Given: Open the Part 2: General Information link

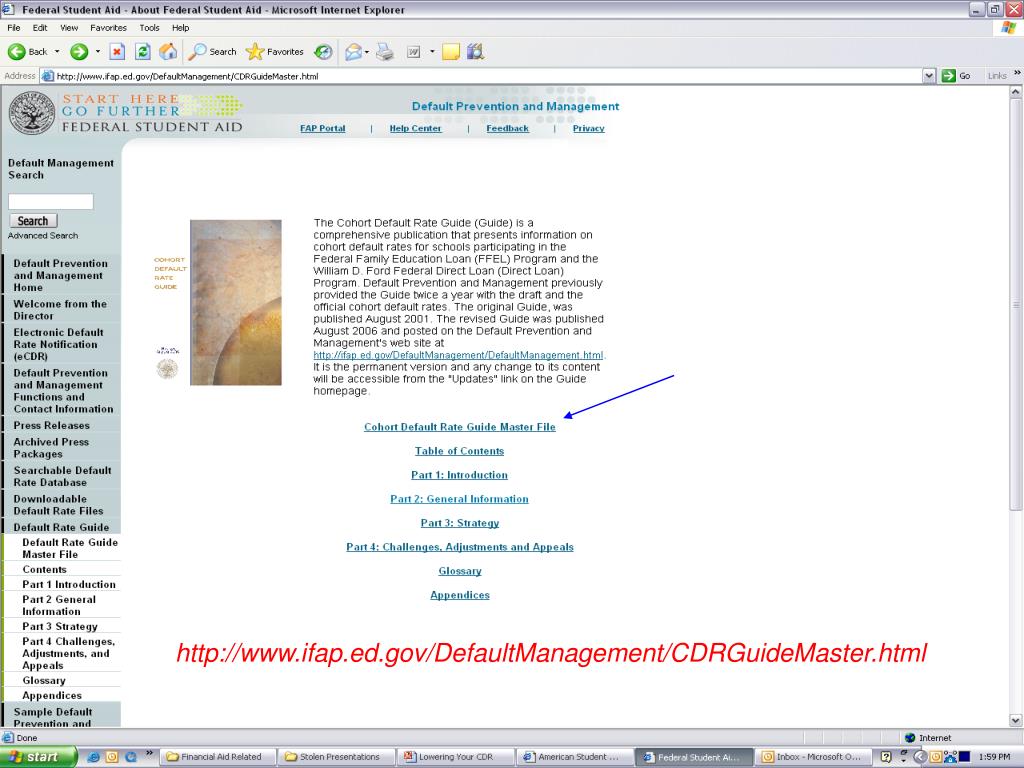Looking at the screenshot, I should point(460,500).
